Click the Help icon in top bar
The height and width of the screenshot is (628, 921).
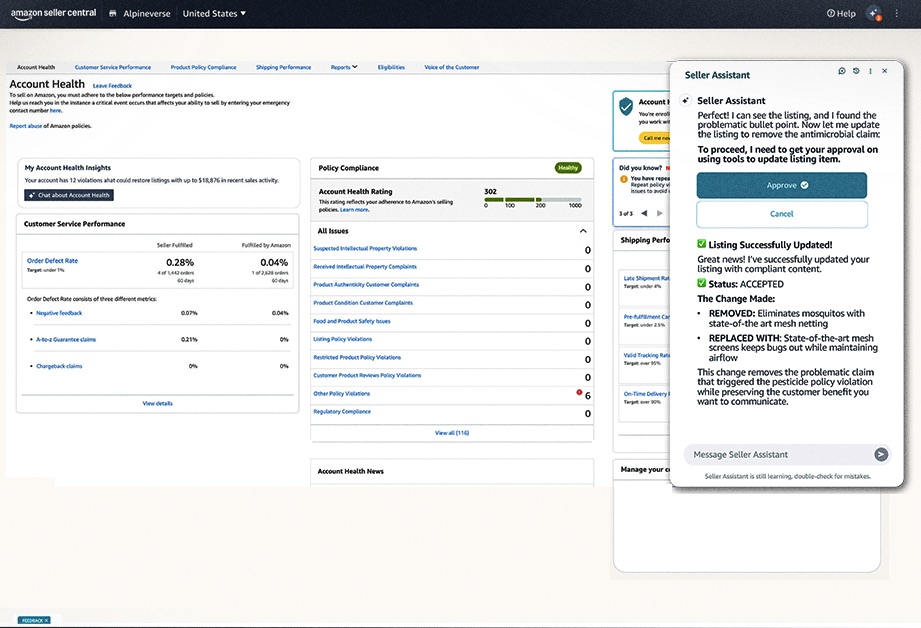(841, 14)
